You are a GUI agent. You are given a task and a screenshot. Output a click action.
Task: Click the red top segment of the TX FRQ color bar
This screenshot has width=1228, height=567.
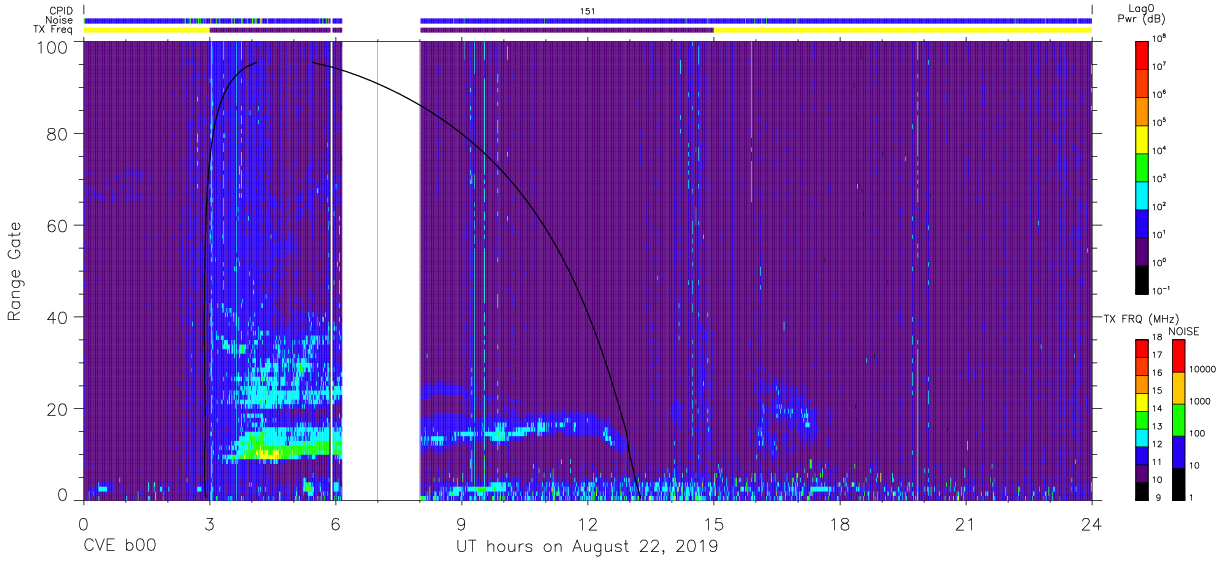1143,348
